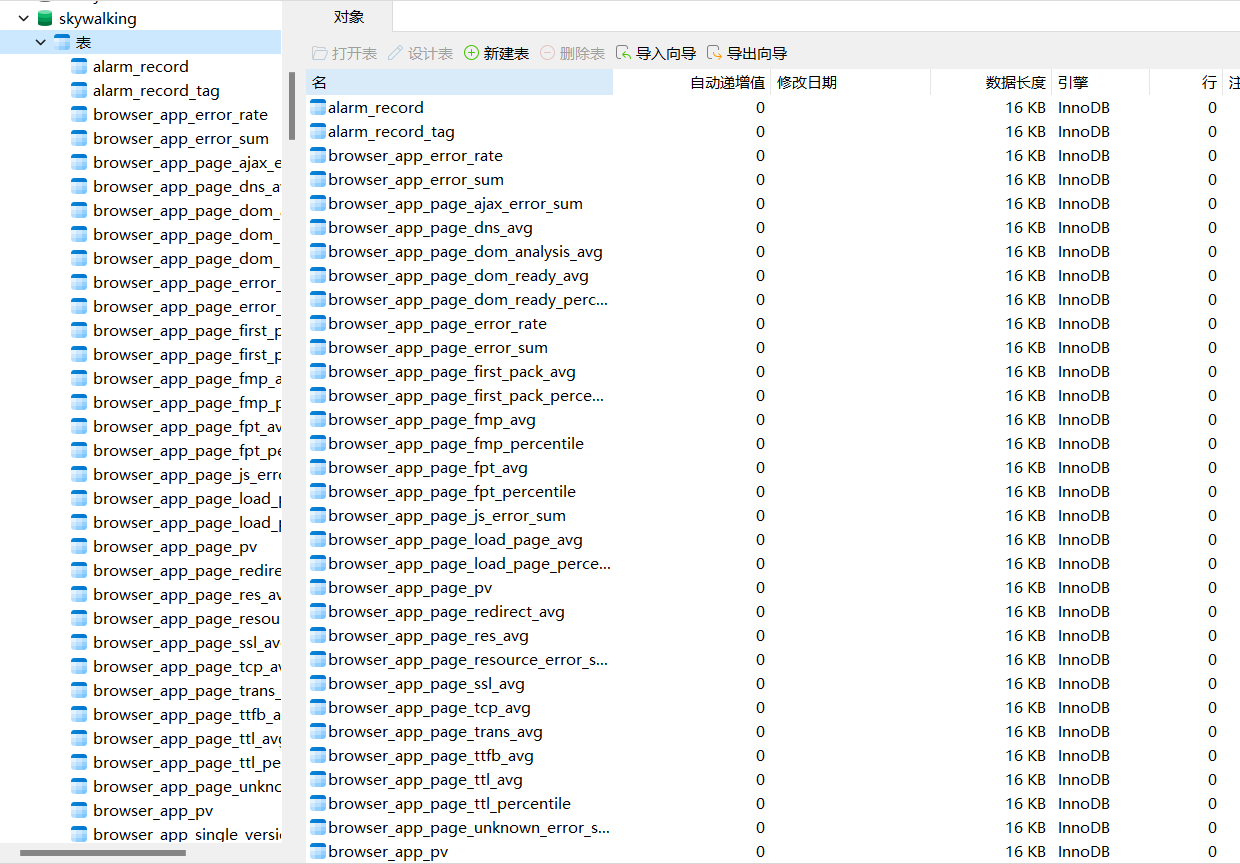Click the 导入向导 (Import Wizard) icon

(x=624, y=53)
